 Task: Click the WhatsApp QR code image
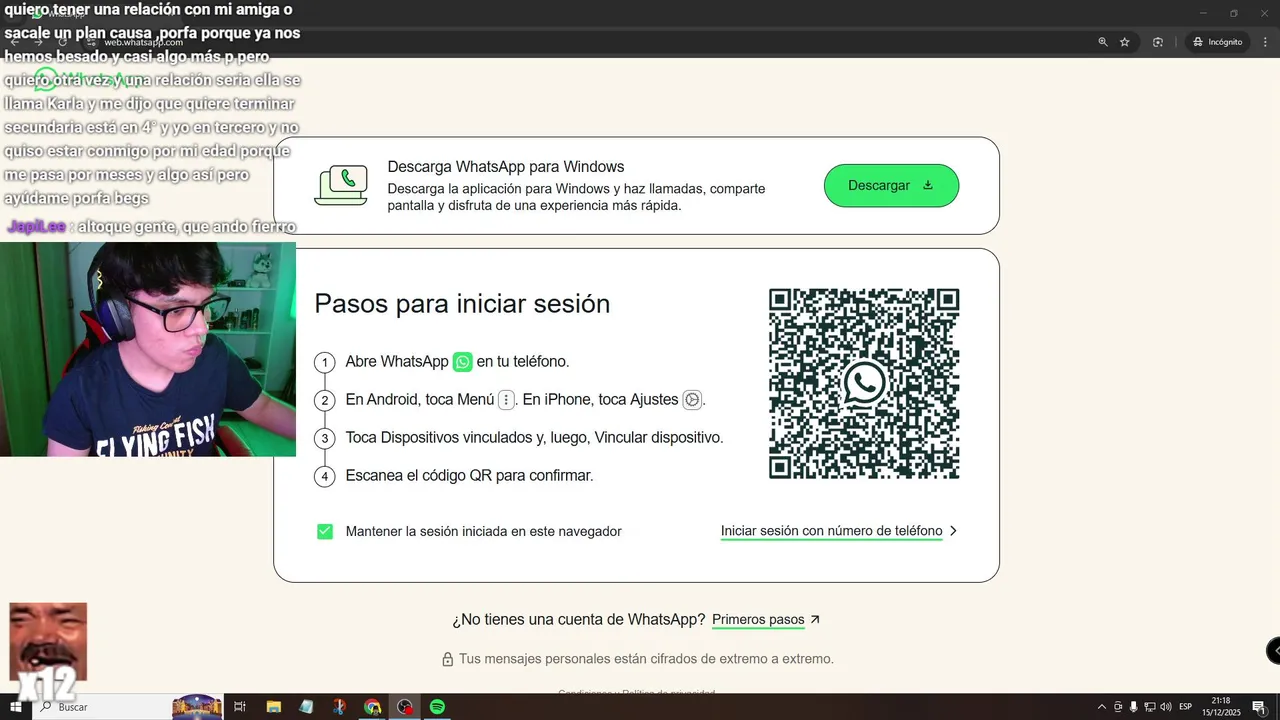pyautogui.click(x=864, y=384)
